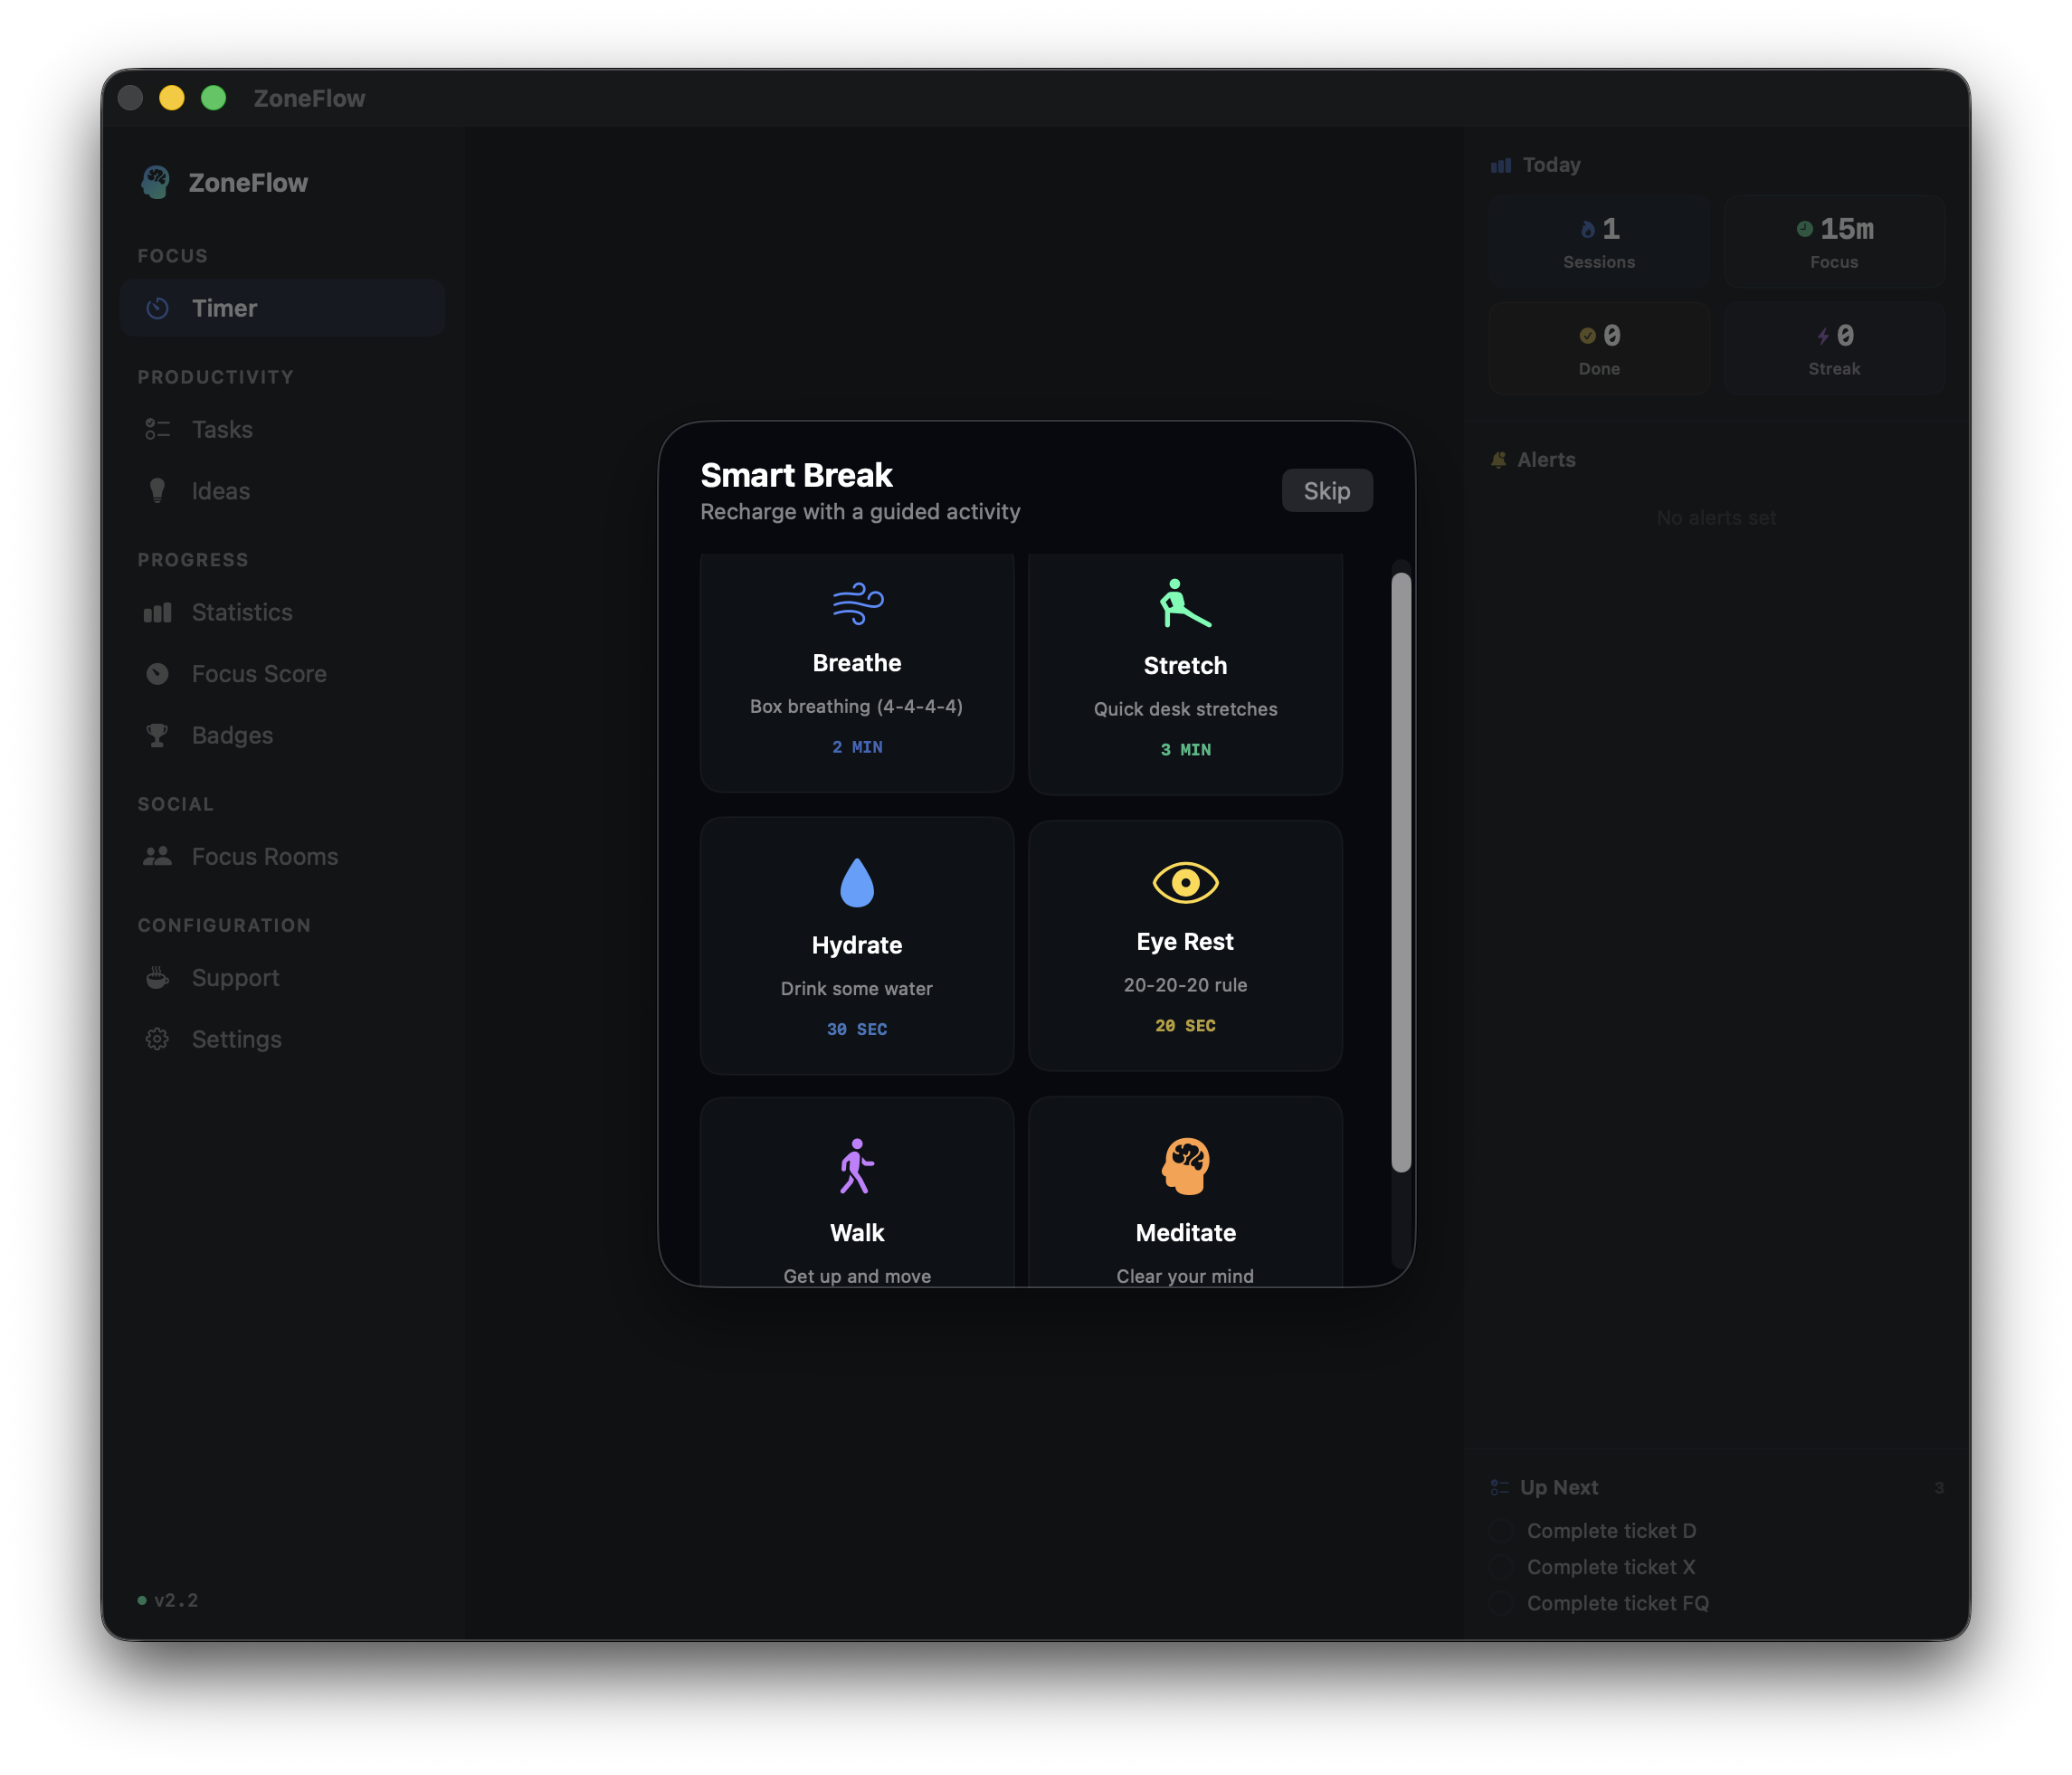Choose the Meditate brain icon
Image resolution: width=2072 pixels, height=1775 pixels.
click(x=1185, y=1166)
